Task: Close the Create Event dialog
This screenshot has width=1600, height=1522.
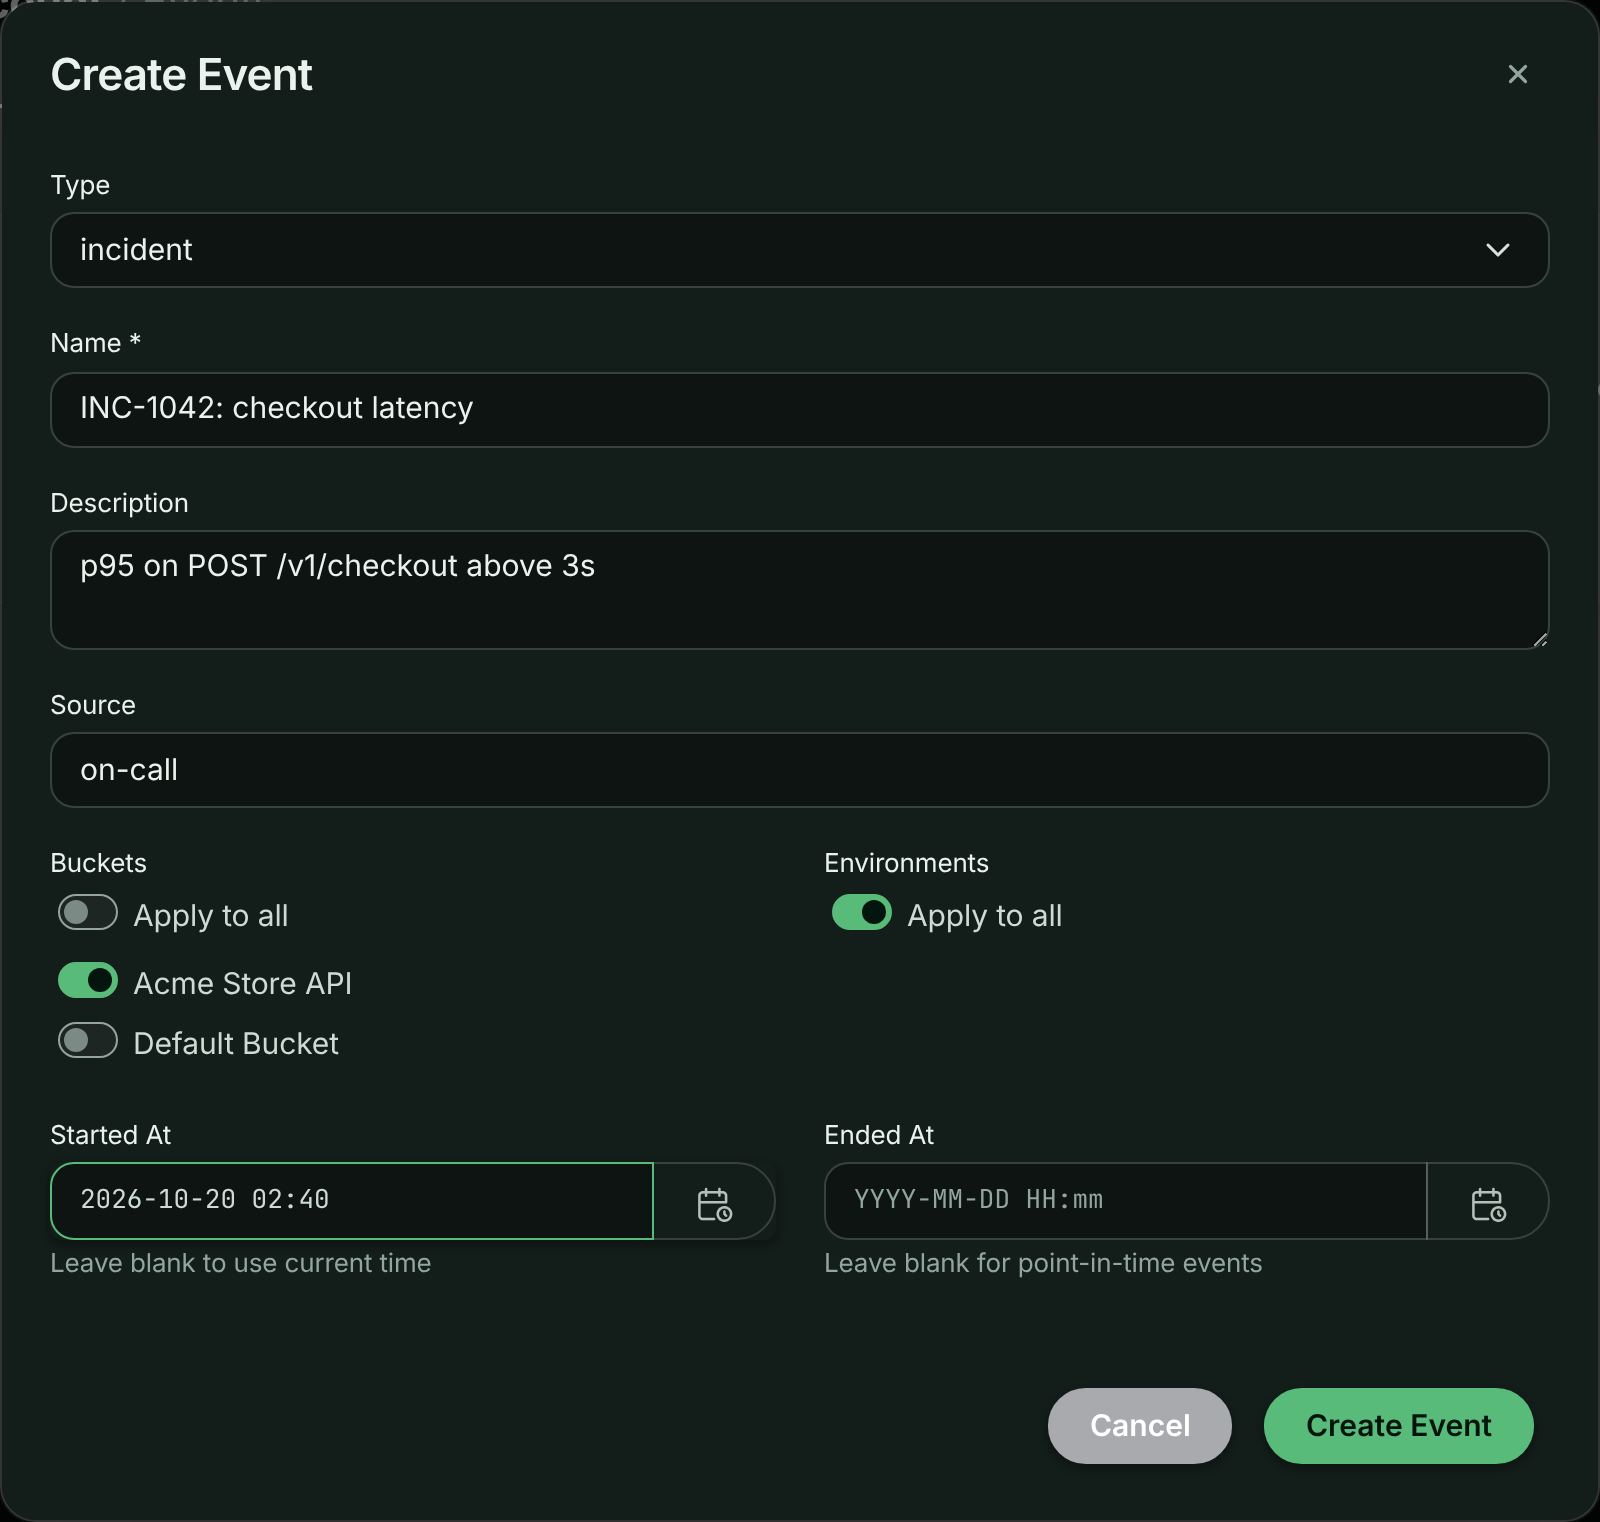Action: pyautogui.click(x=1517, y=74)
